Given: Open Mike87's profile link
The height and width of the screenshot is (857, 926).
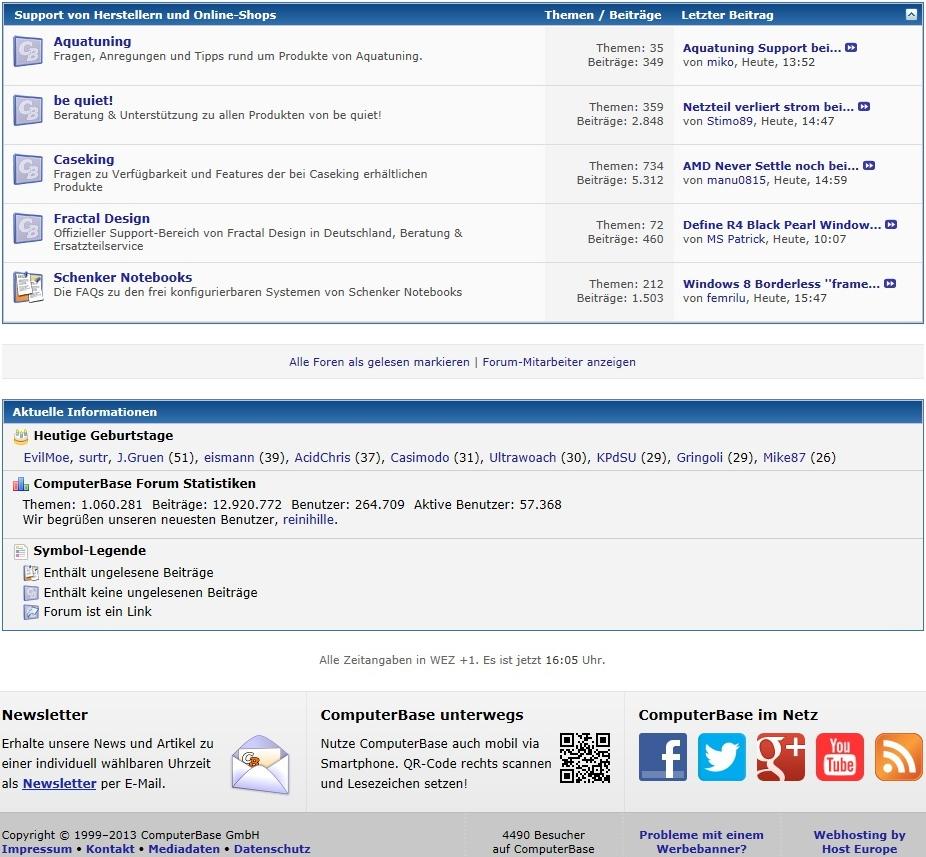Looking at the screenshot, I should (784, 458).
